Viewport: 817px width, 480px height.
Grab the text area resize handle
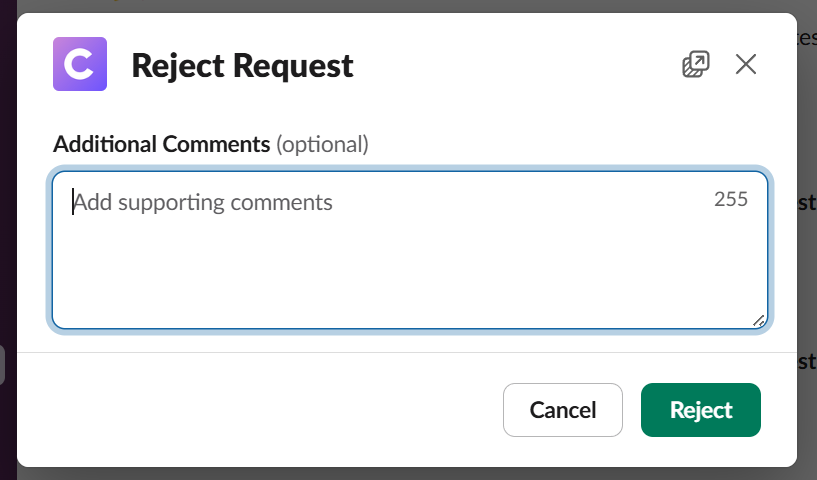759,320
